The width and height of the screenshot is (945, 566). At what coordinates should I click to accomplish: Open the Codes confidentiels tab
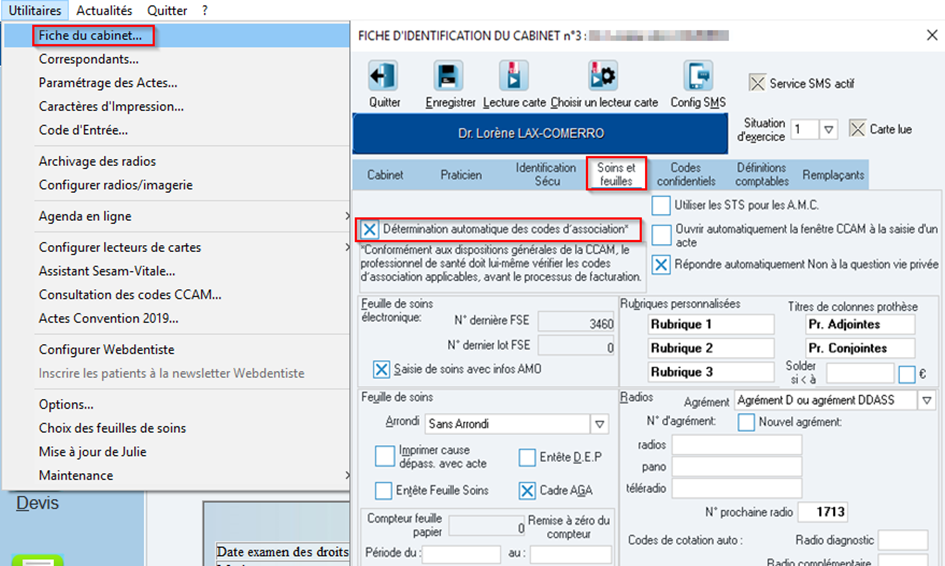coord(686,174)
